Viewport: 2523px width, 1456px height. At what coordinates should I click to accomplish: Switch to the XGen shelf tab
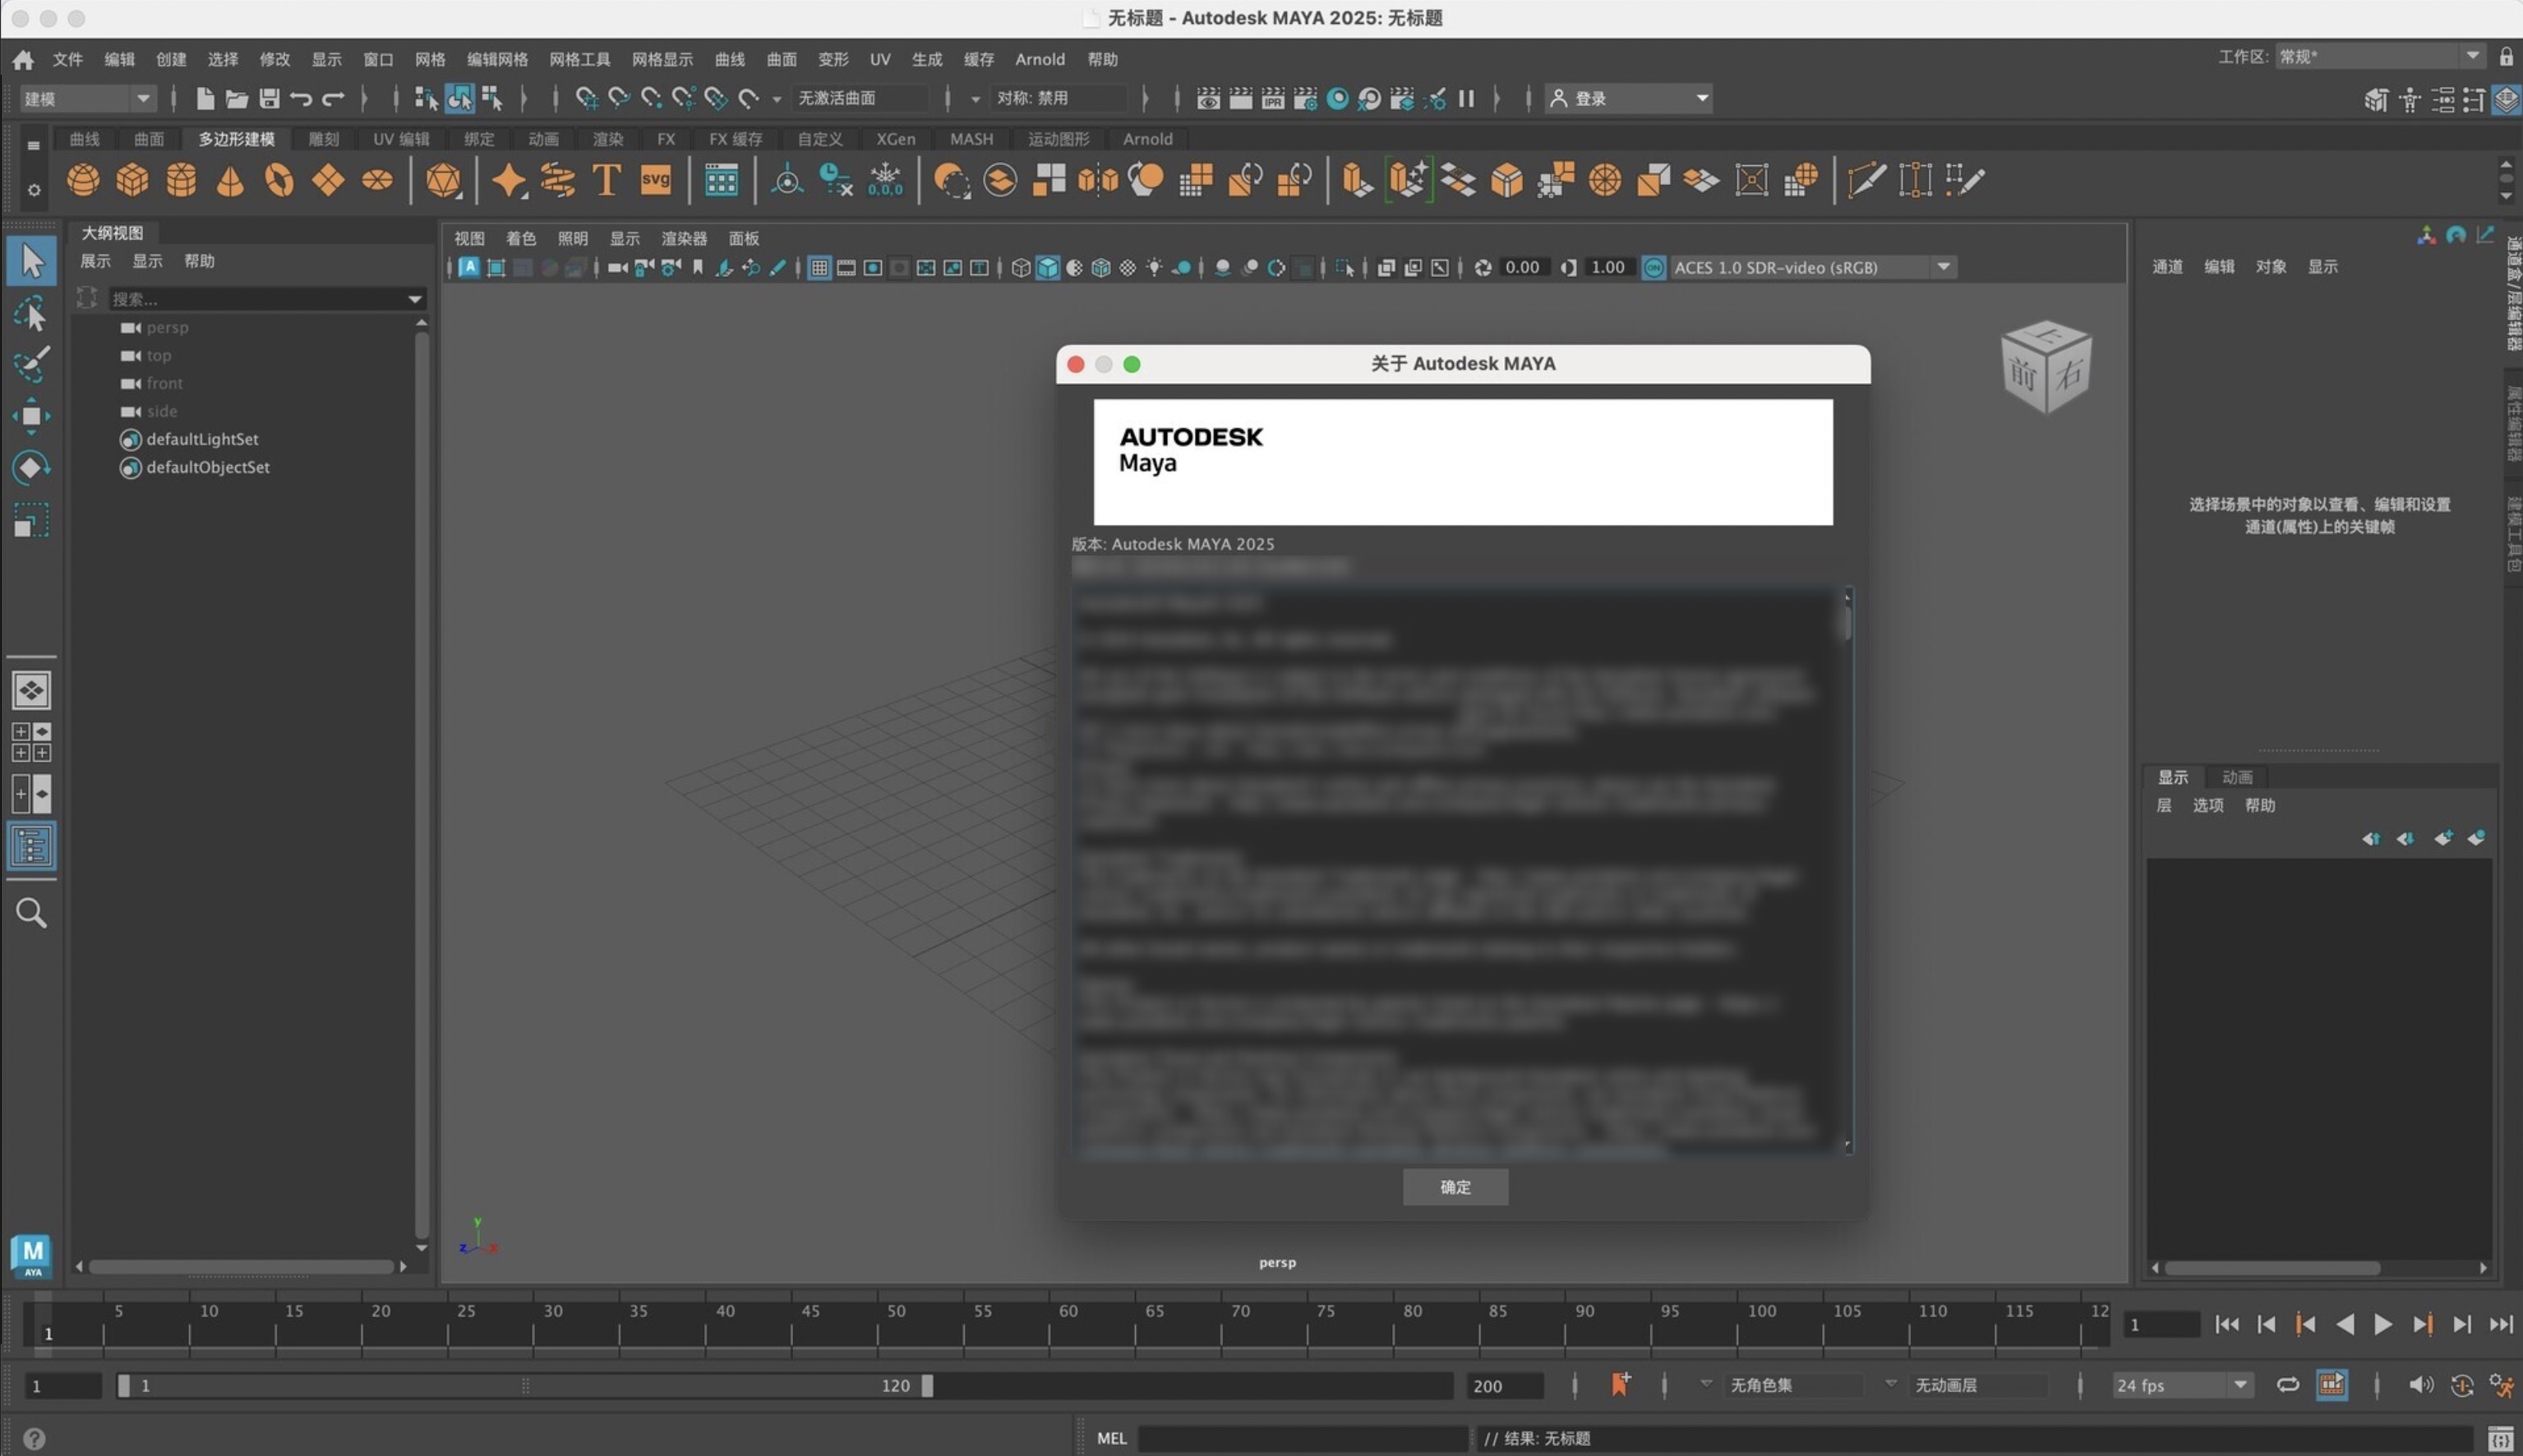pyautogui.click(x=895, y=139)
